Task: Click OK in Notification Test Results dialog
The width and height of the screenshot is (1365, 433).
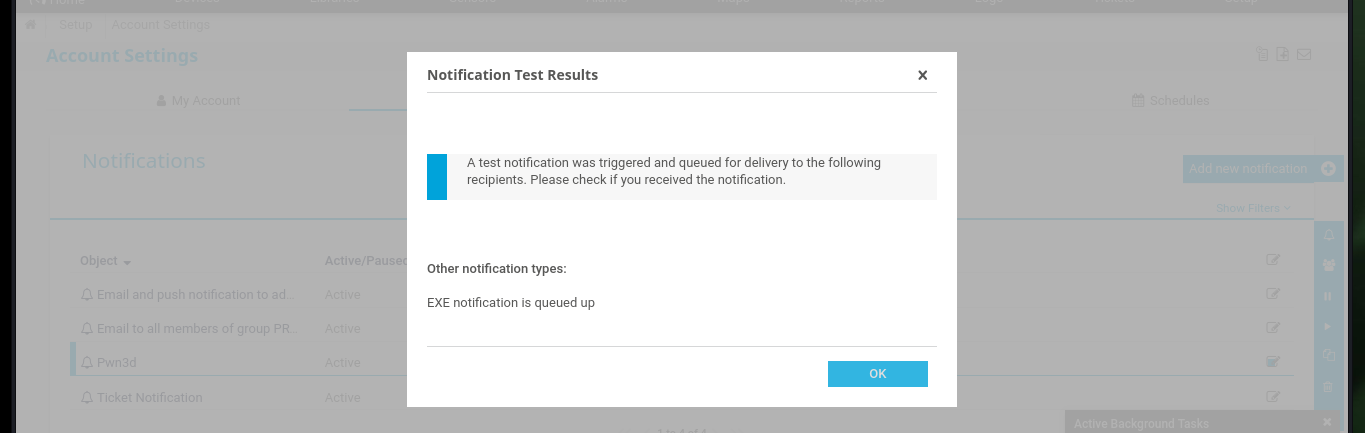Action: [x=877, y=374]
